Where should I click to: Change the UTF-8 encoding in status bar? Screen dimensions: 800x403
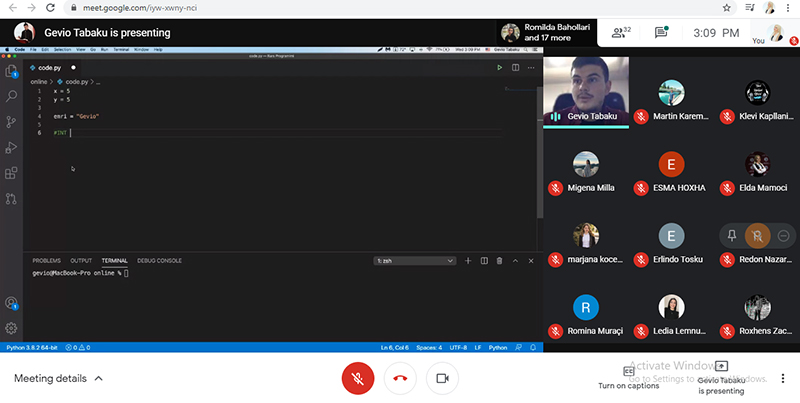click(458, 347)
